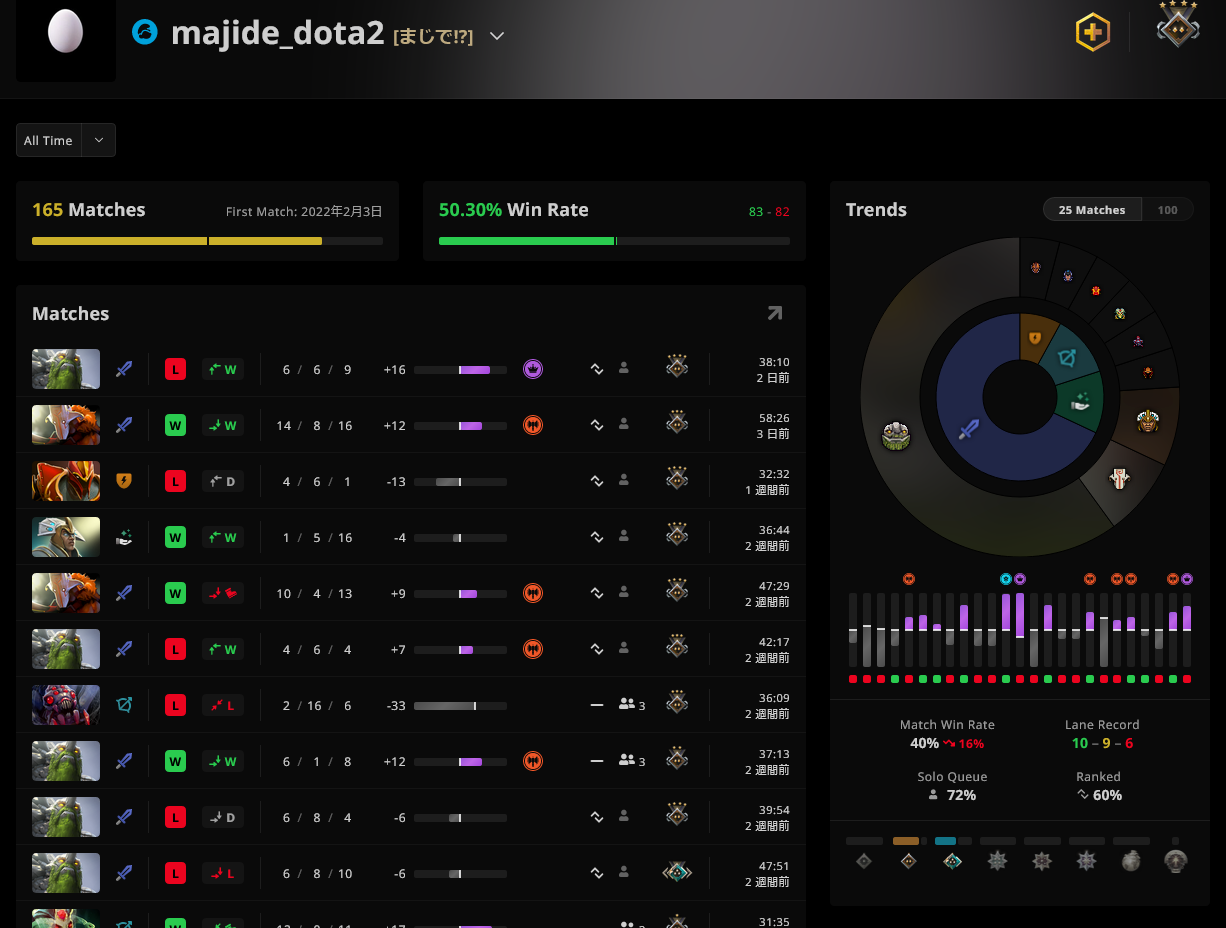The height and width of the screenshot is (928, 1226).
Task: Click the red L result badge in the 39:54 match
Action: tap(175, 817)
